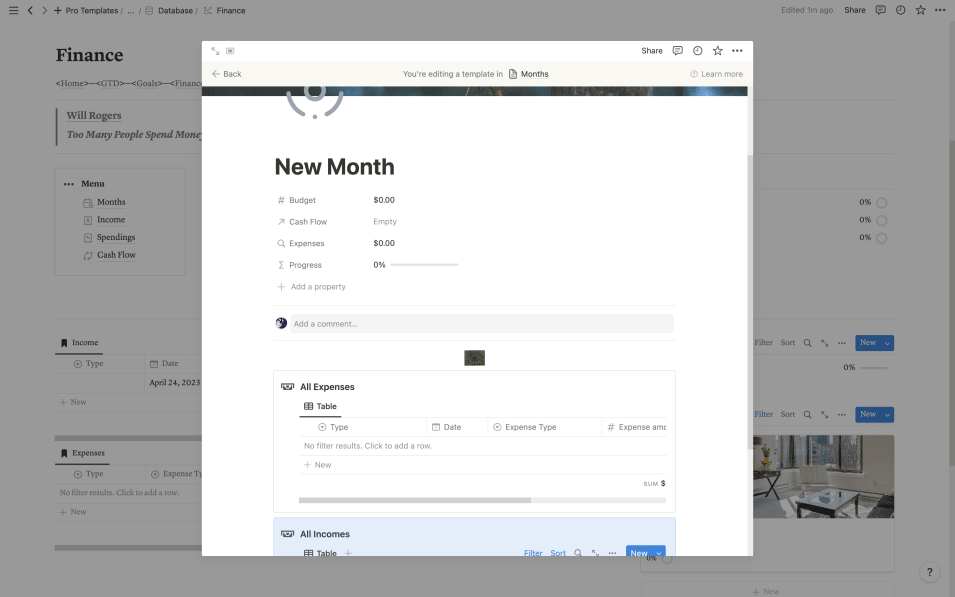
Task: Click the Add a comment field
Action: coord(481,323)
